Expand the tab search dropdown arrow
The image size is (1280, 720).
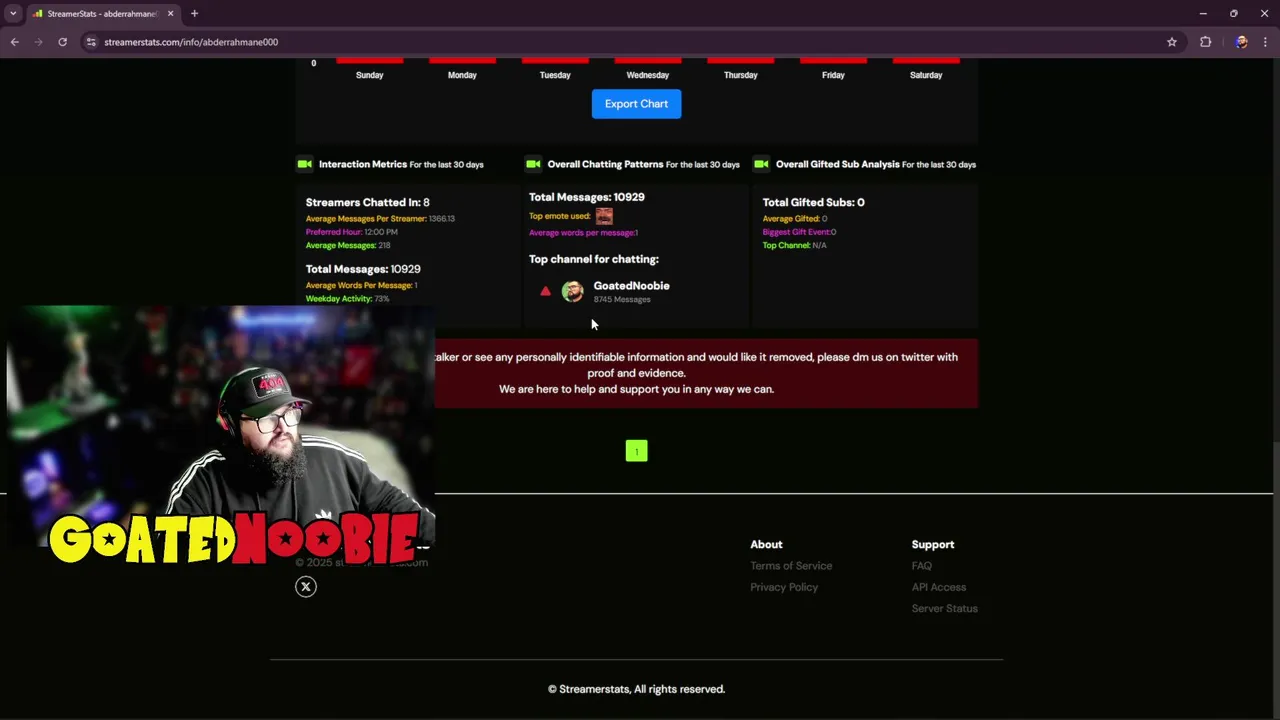coord(13,14)
